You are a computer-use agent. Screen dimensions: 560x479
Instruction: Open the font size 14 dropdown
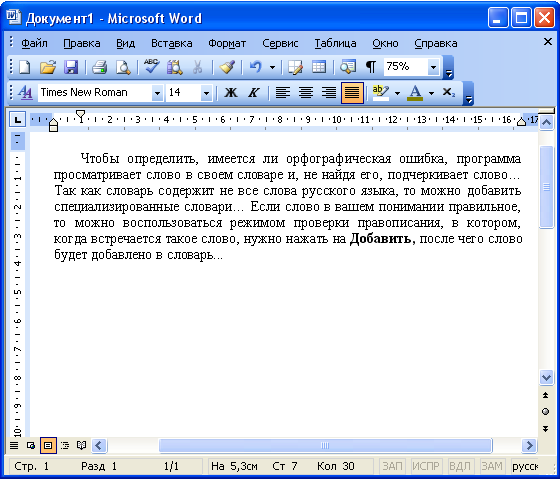click(x=206, y=93)
